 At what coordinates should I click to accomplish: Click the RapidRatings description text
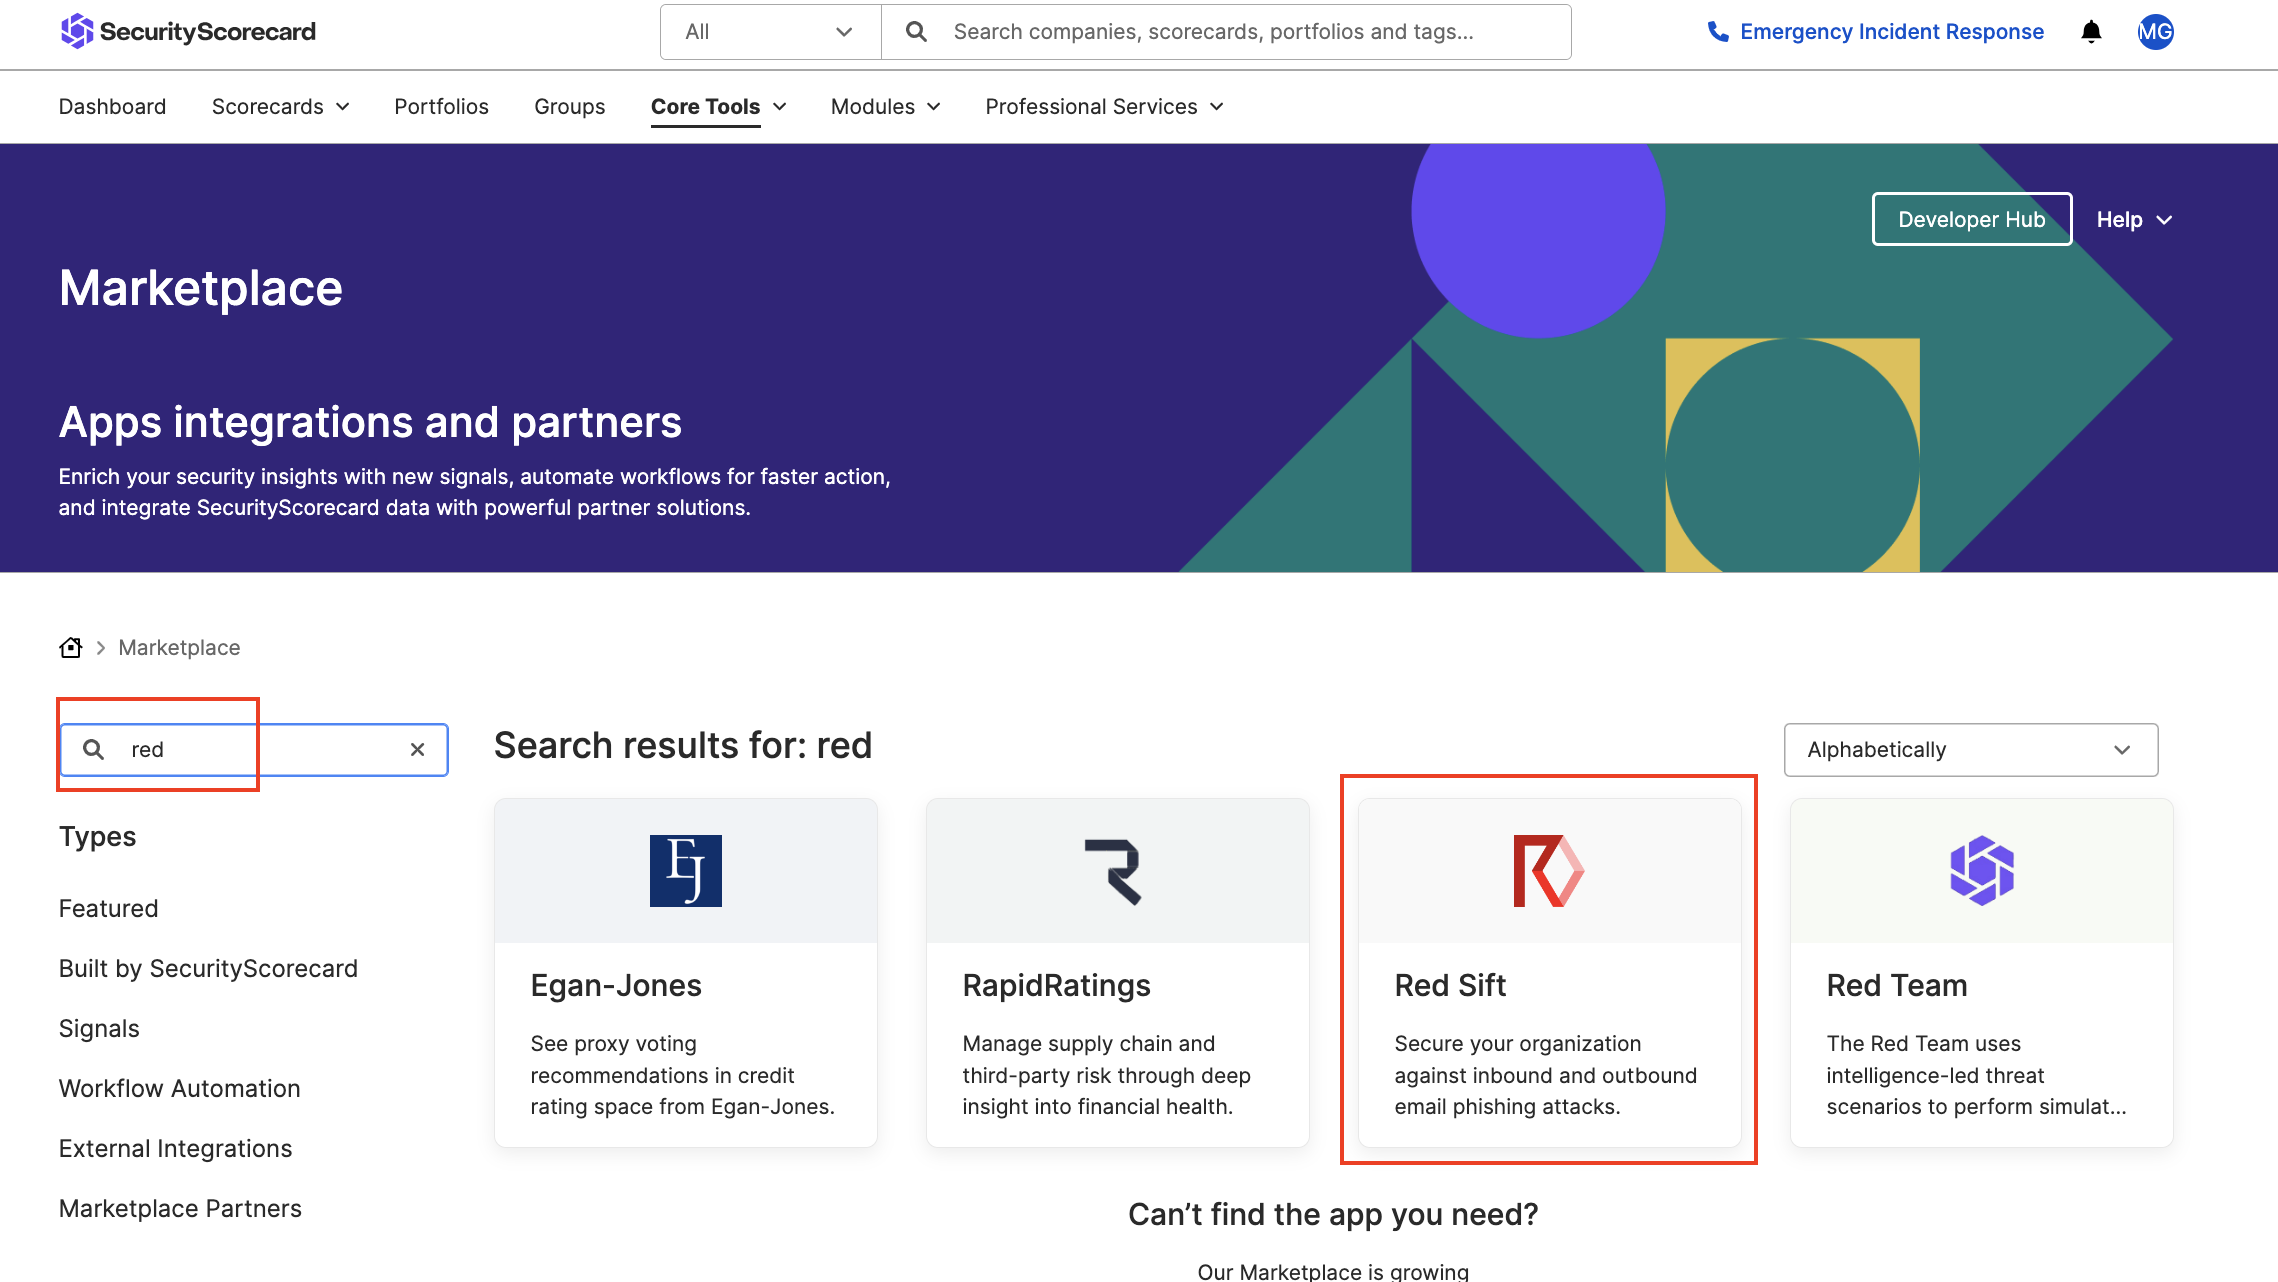1106,1075
